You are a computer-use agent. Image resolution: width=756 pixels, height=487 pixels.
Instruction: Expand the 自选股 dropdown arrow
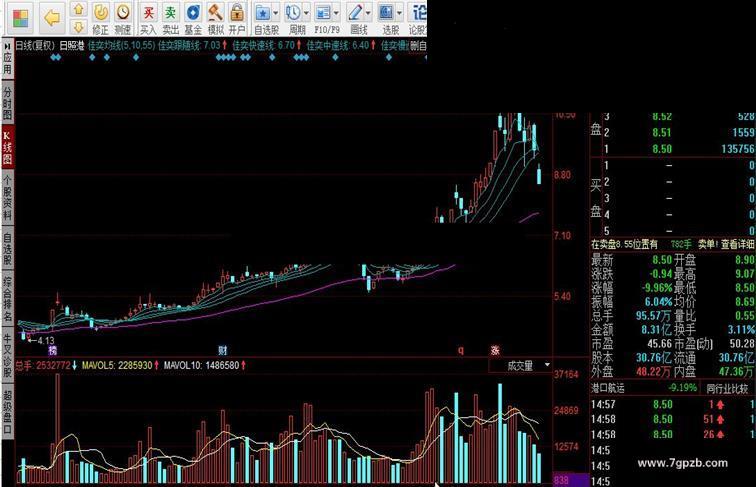pyautogui.click(x=276, y=13)
